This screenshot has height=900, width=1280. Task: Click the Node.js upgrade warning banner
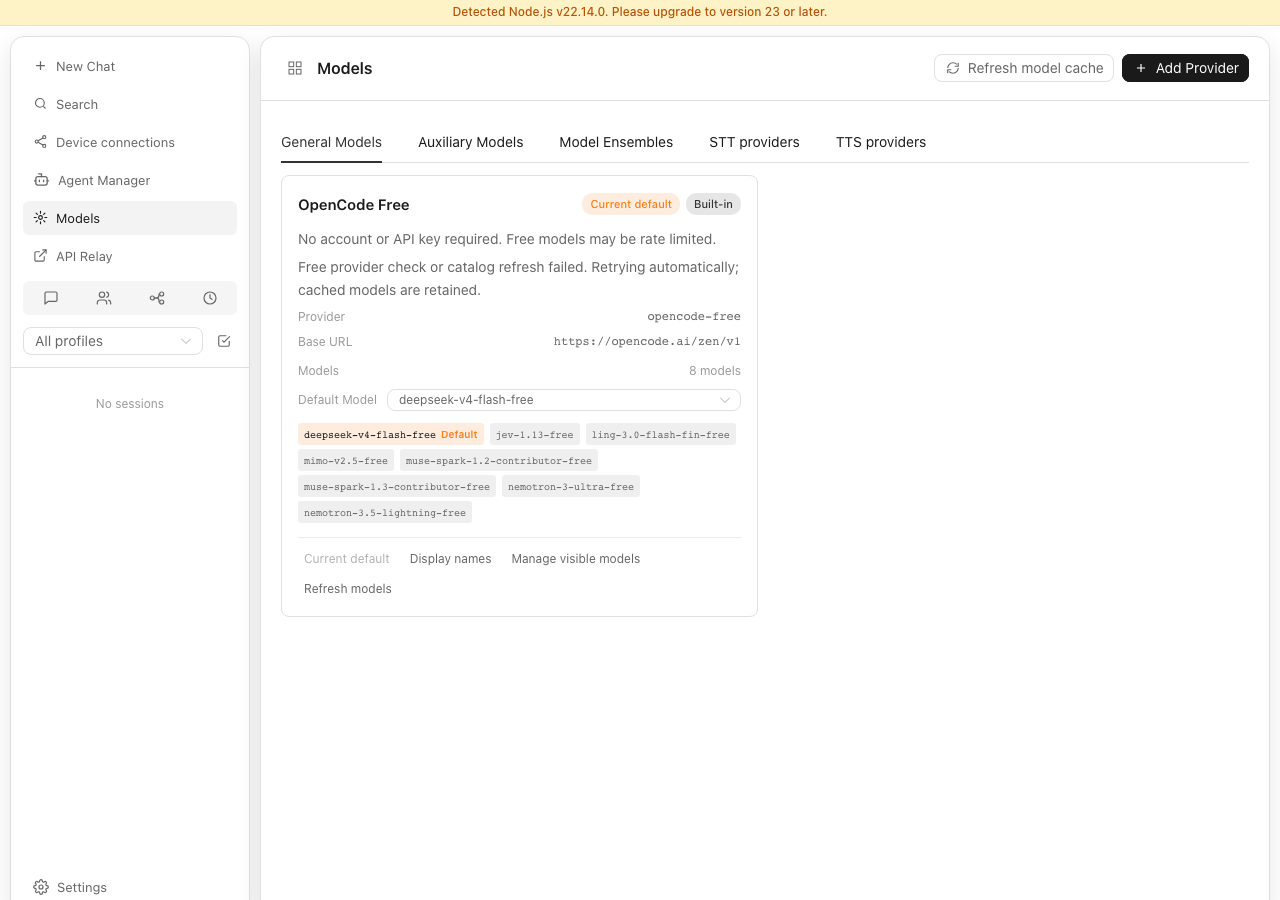point(640,12)
